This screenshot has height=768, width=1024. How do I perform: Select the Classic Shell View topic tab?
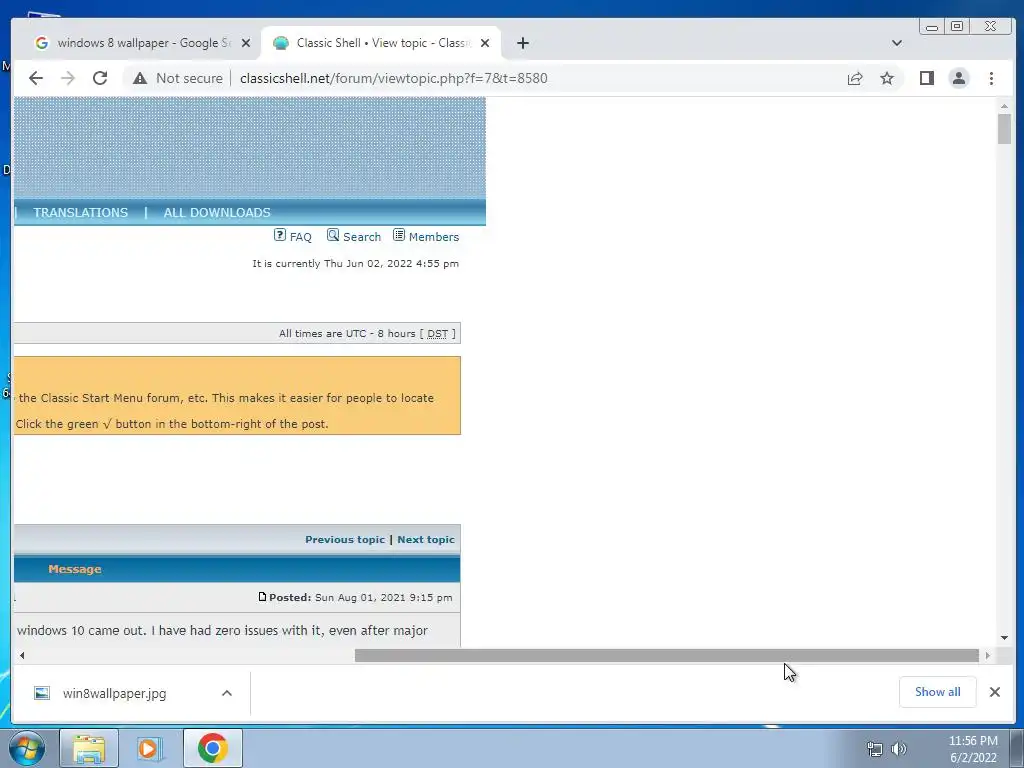382,43
